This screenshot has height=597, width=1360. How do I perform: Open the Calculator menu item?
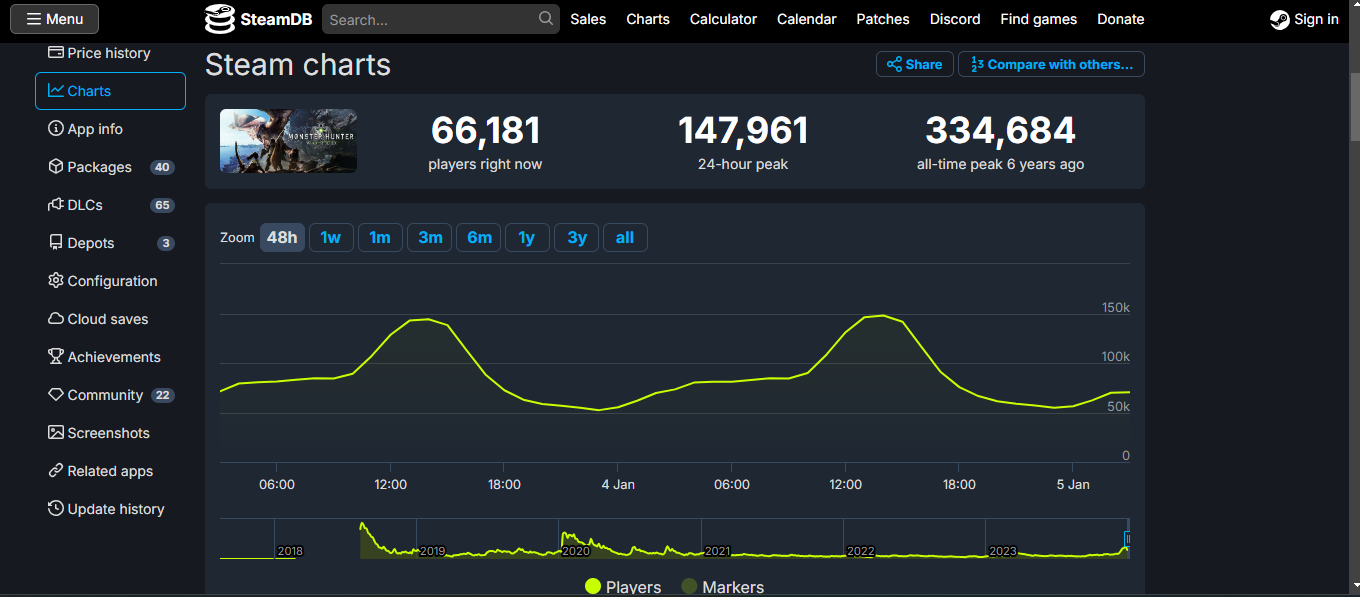click(723, 19)
